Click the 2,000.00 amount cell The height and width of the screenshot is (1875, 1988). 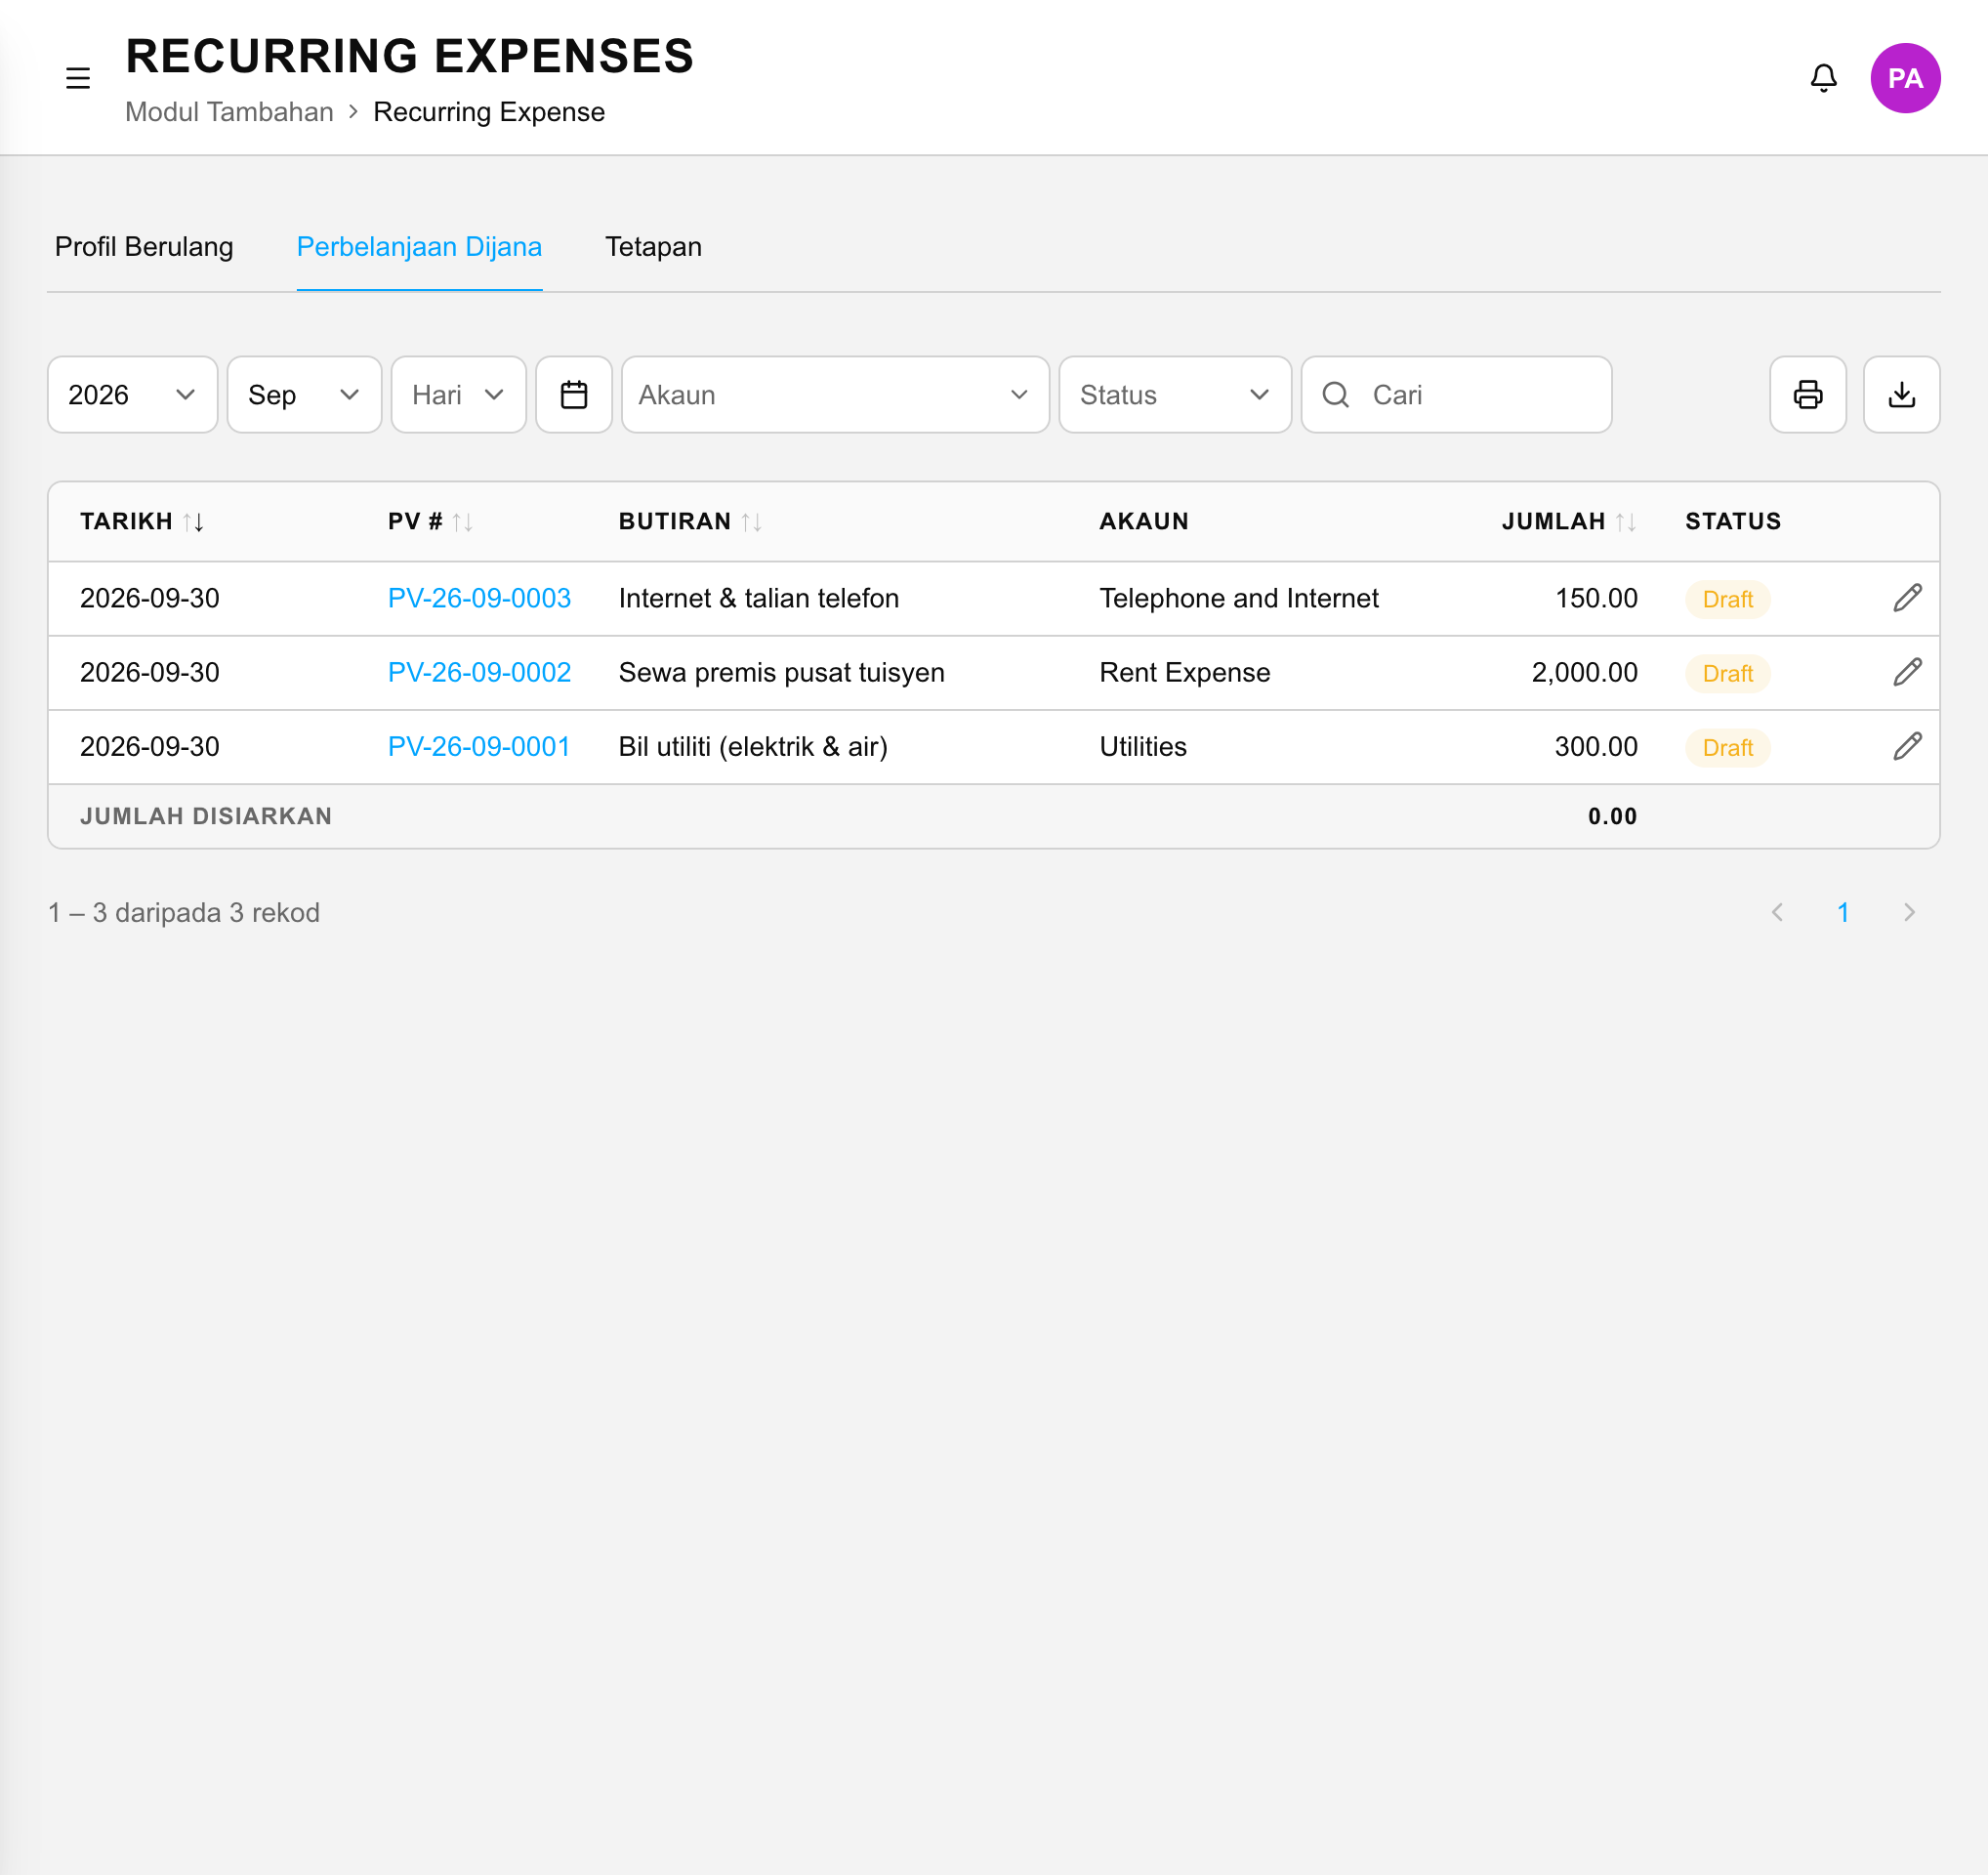pyautogui.click(x=1584, y=672)
